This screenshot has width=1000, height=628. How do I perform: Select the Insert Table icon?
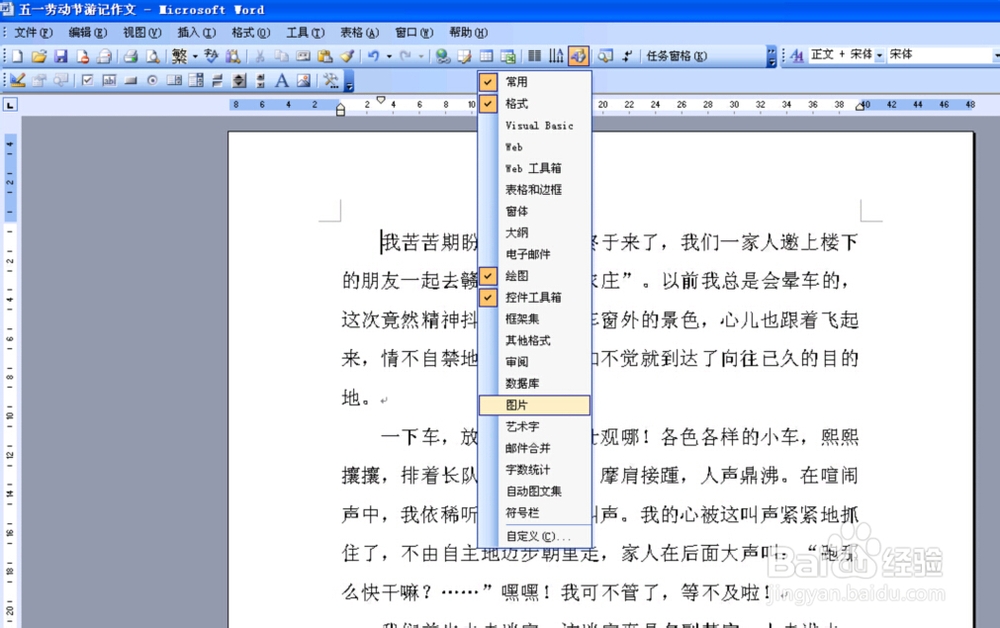[487, 55]
